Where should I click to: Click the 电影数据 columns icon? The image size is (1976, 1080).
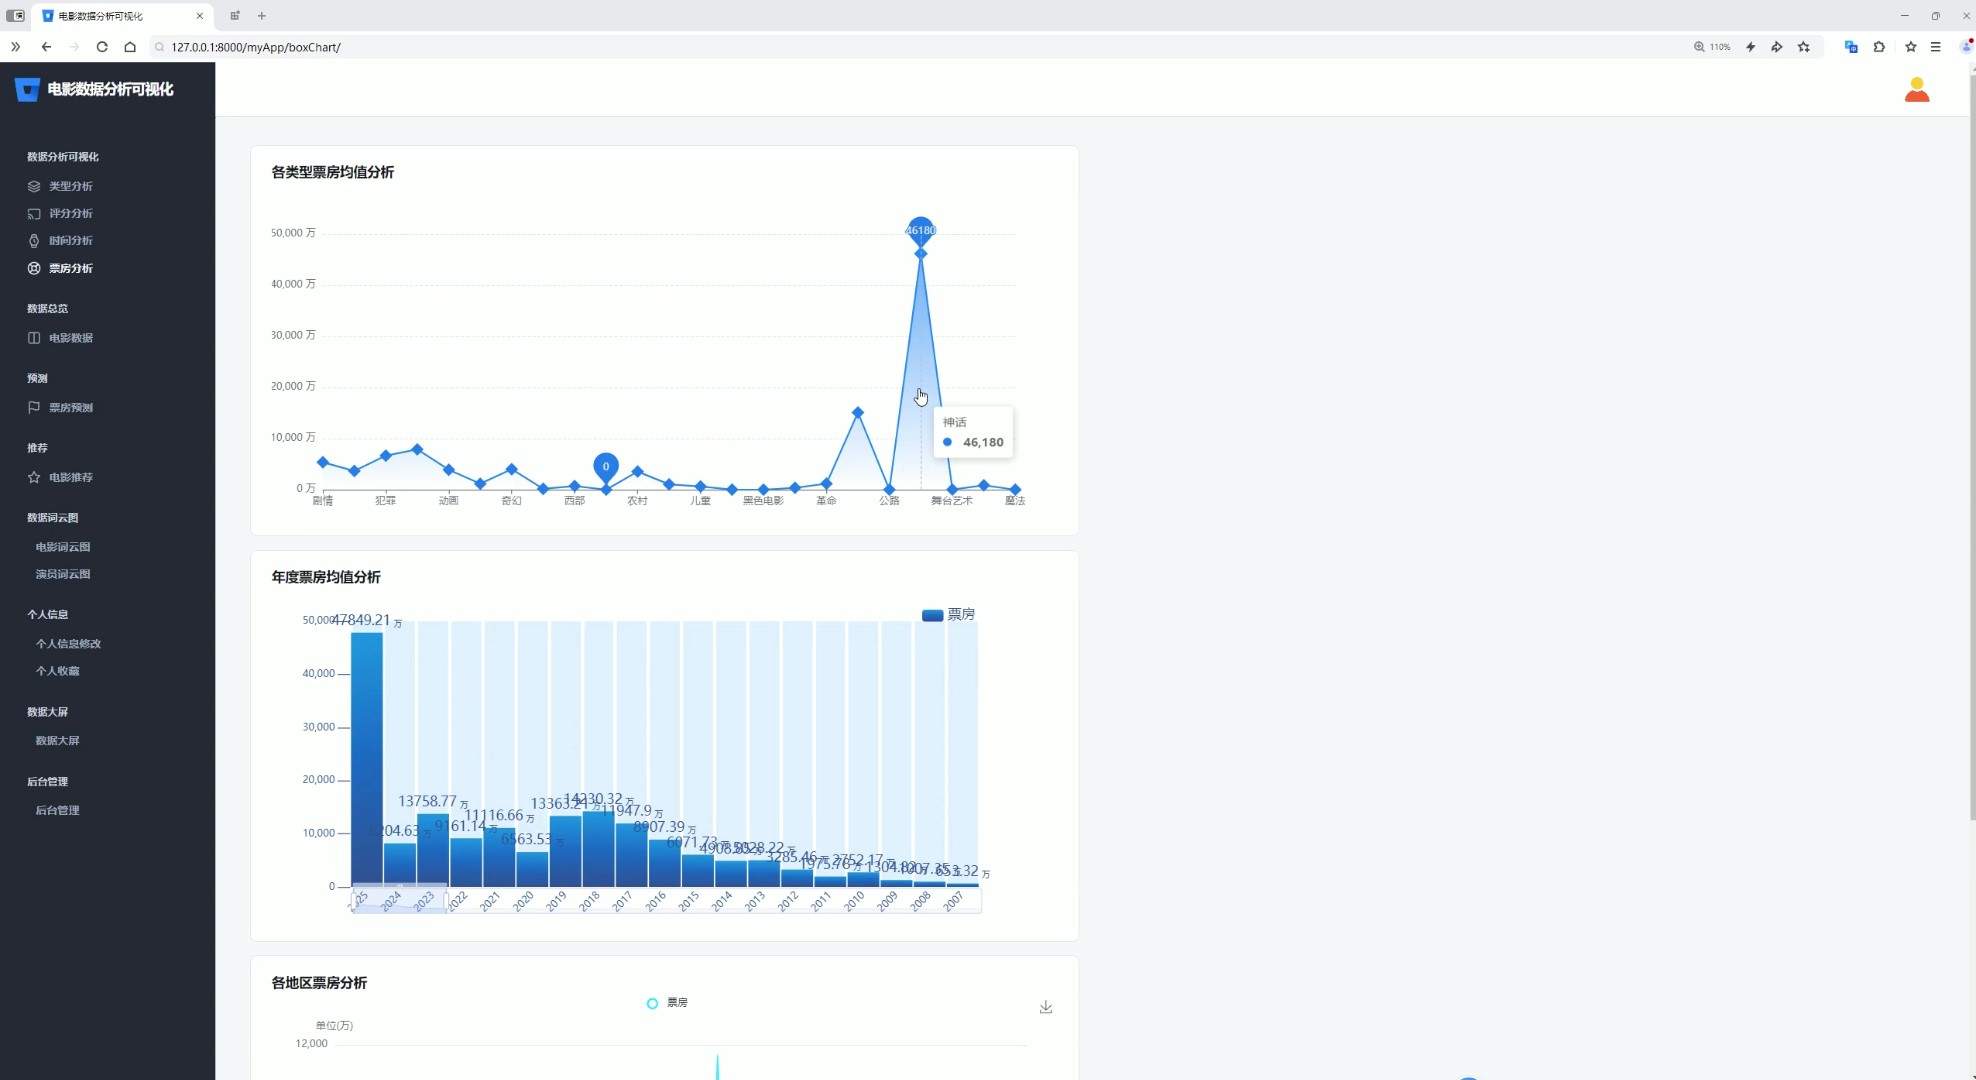(34, 338)
